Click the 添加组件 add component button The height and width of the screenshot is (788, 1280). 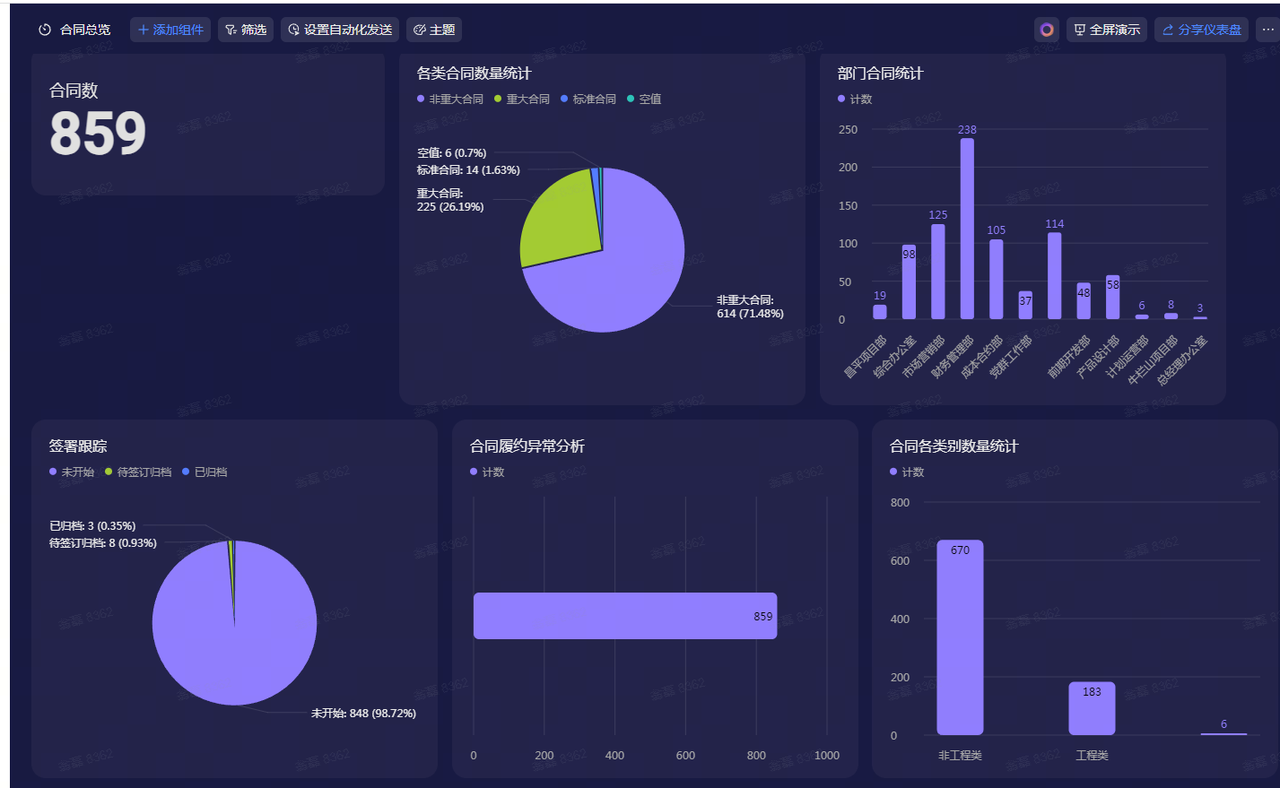tap(170, 30)
